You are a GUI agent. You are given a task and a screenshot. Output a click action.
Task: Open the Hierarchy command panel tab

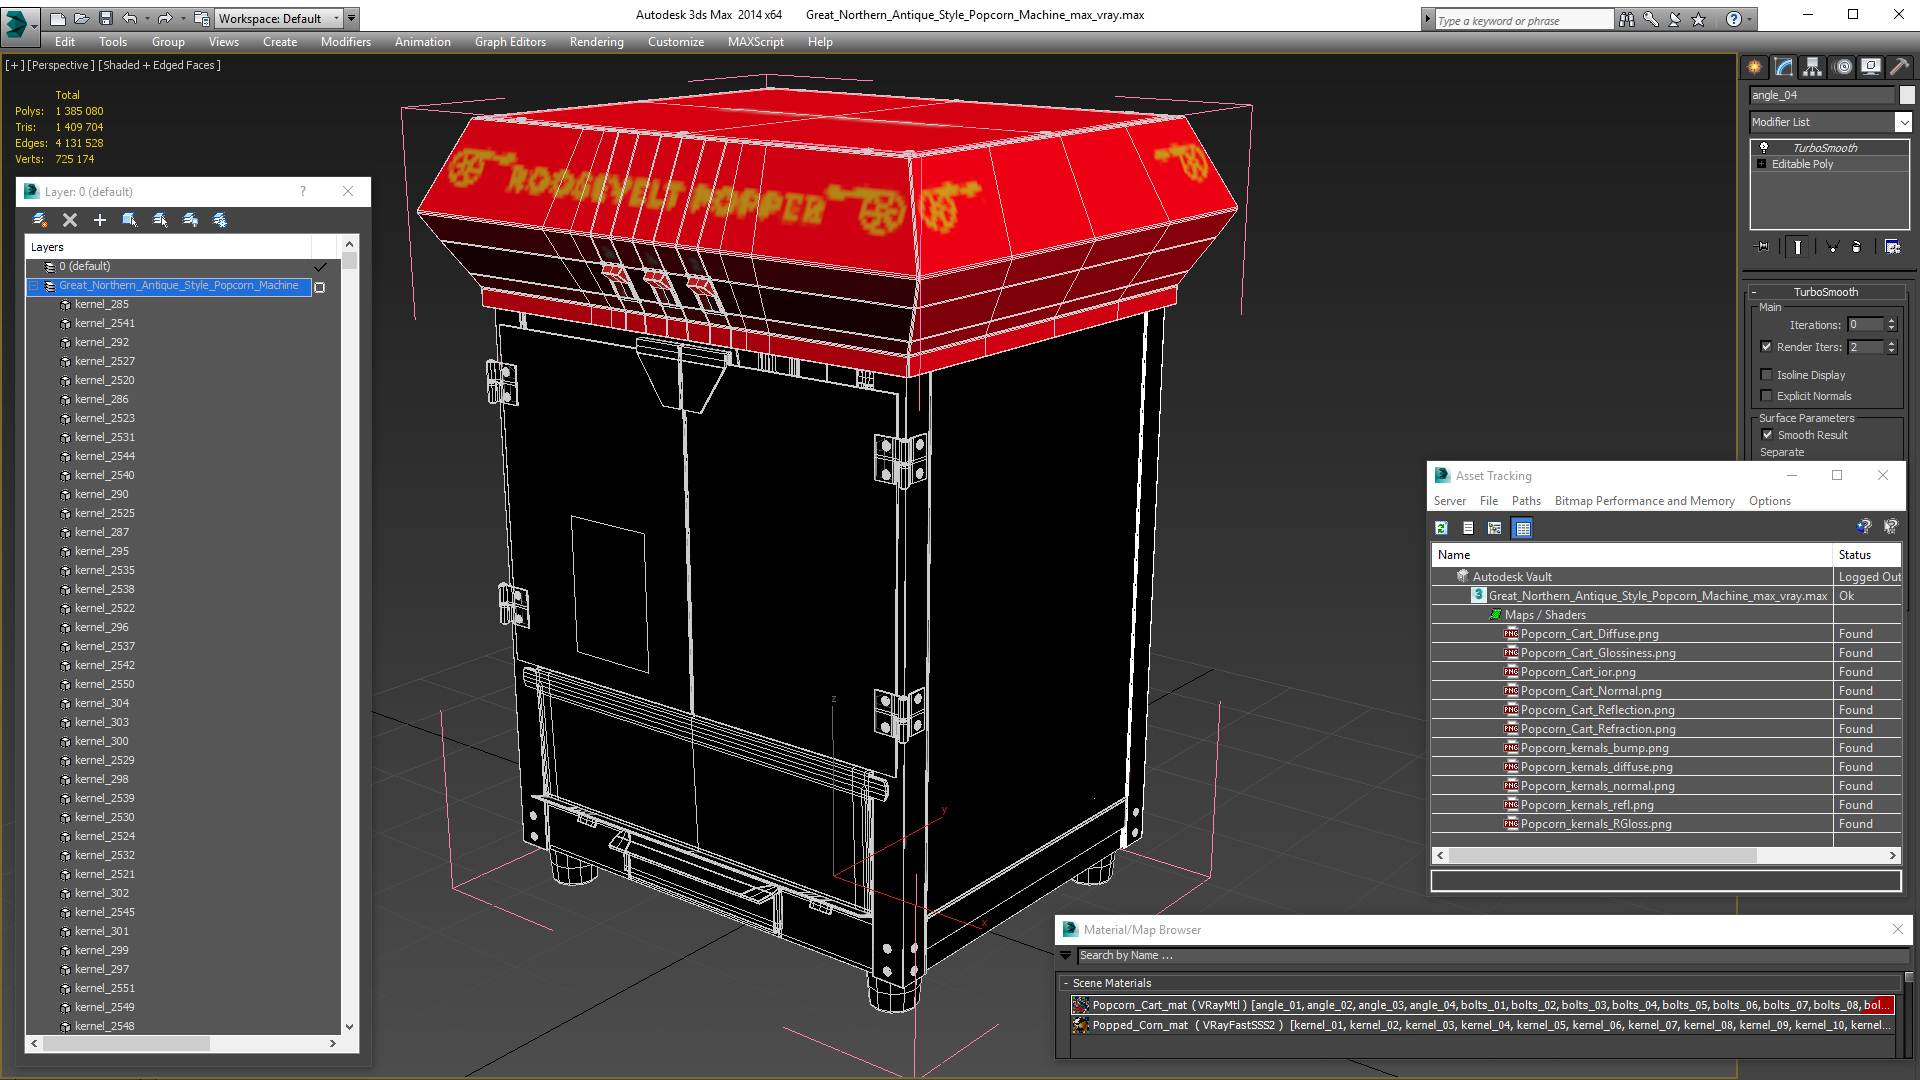1813,67
